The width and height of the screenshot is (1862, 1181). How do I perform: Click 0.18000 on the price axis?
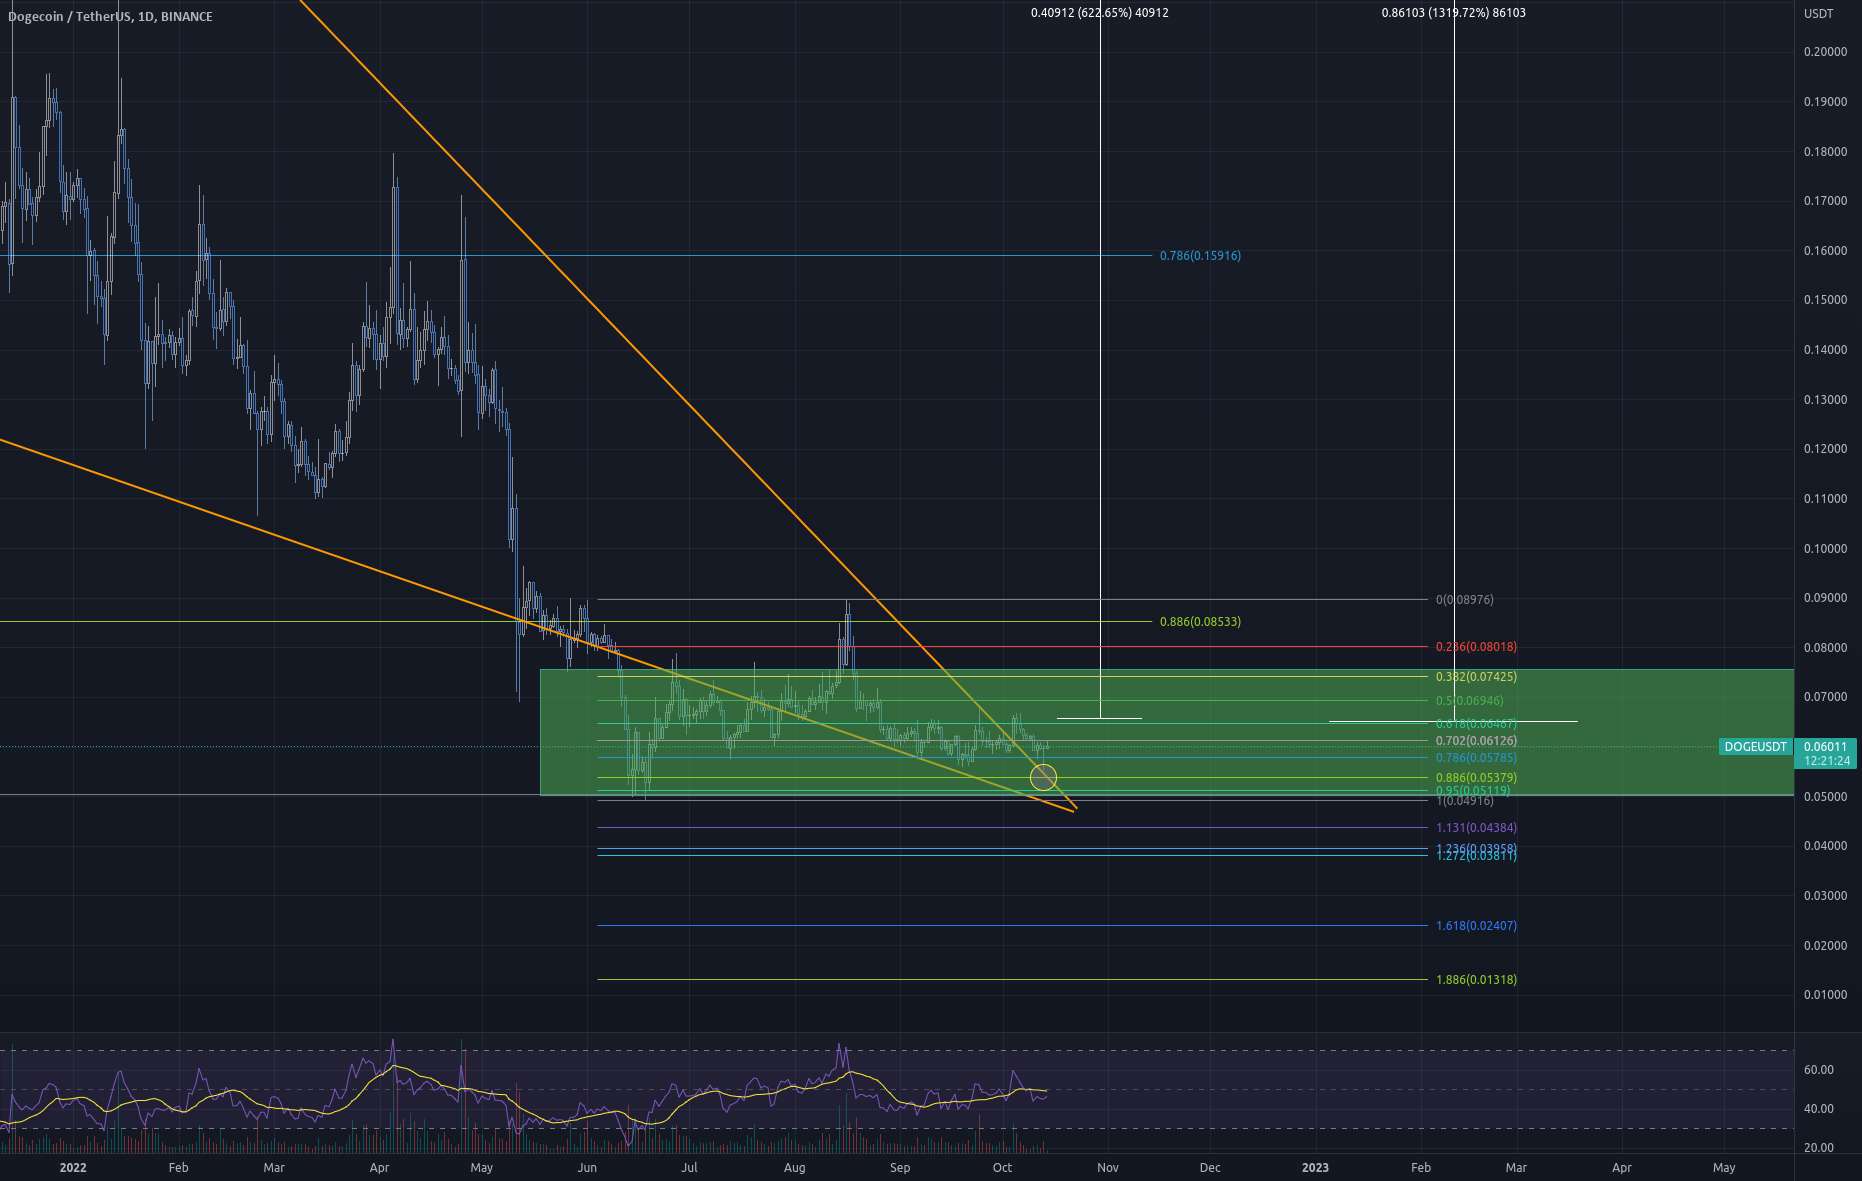tap(1825, 152)
